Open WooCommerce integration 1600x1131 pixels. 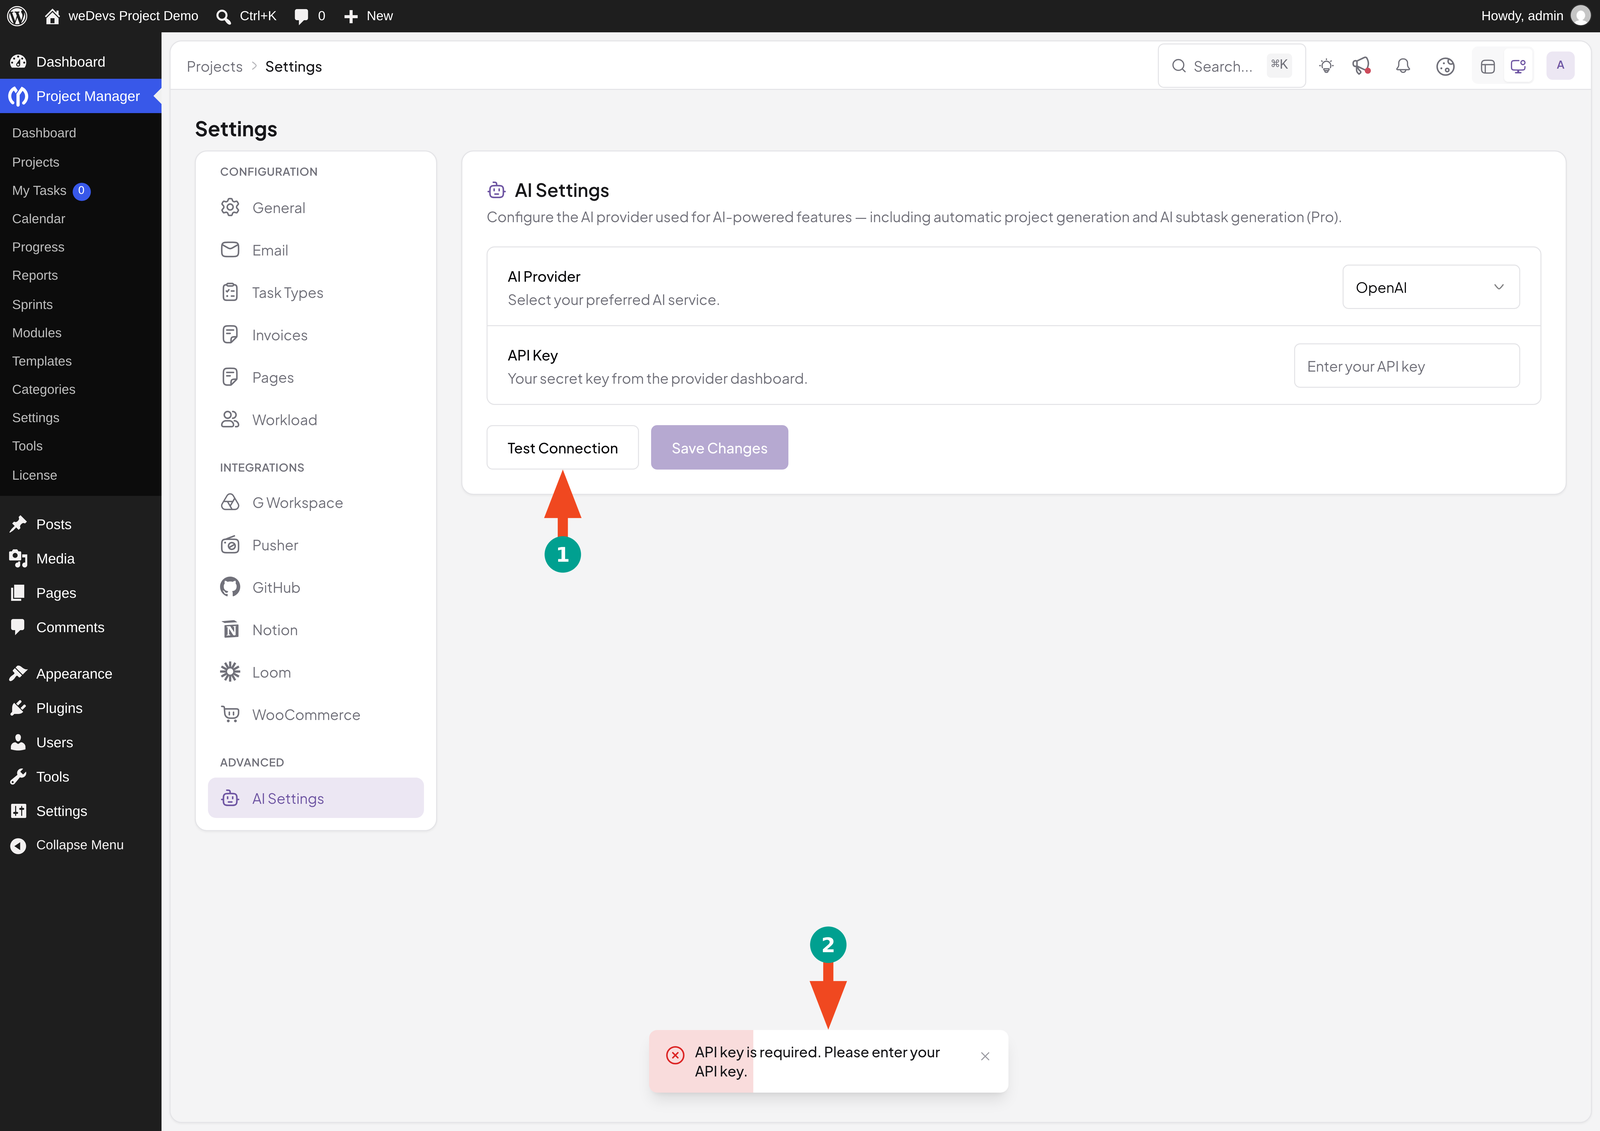tap(316, 715)
